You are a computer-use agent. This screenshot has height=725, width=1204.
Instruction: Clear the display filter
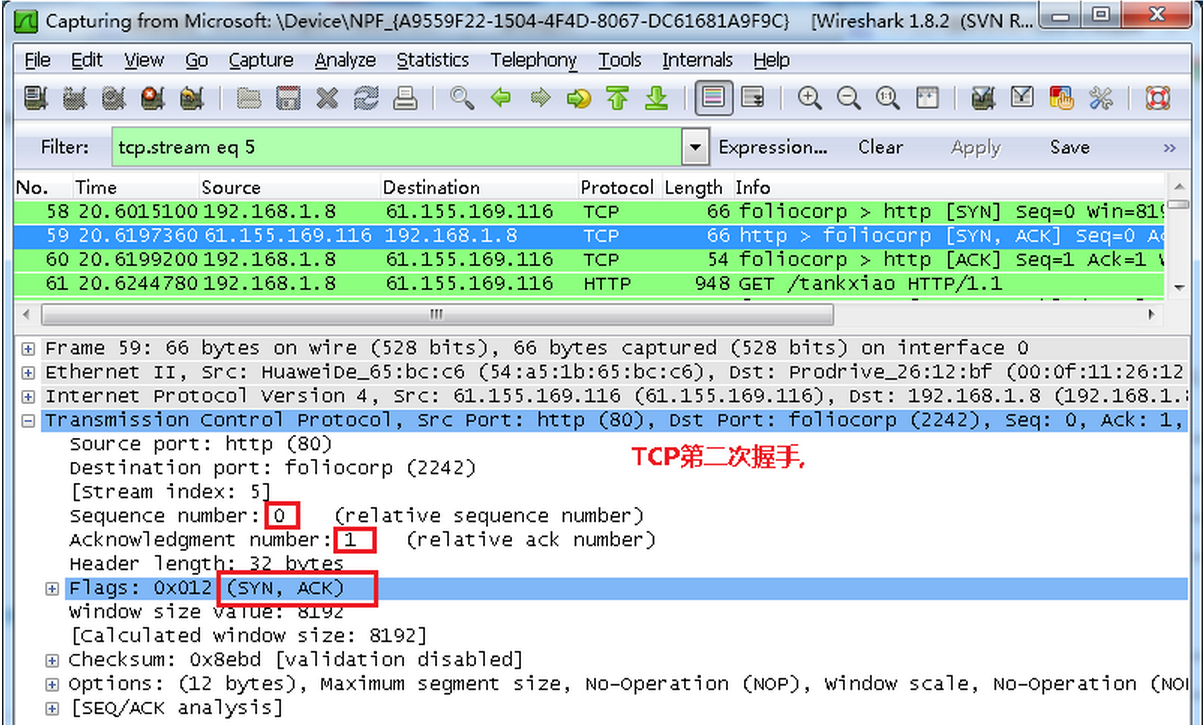(880, 147)
